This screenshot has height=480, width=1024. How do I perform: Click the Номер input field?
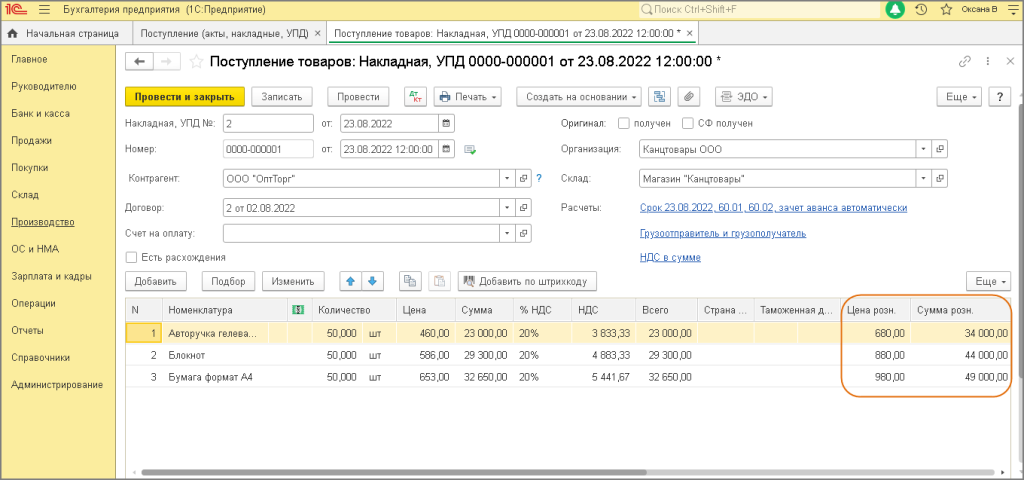click(x=268, y=150)
